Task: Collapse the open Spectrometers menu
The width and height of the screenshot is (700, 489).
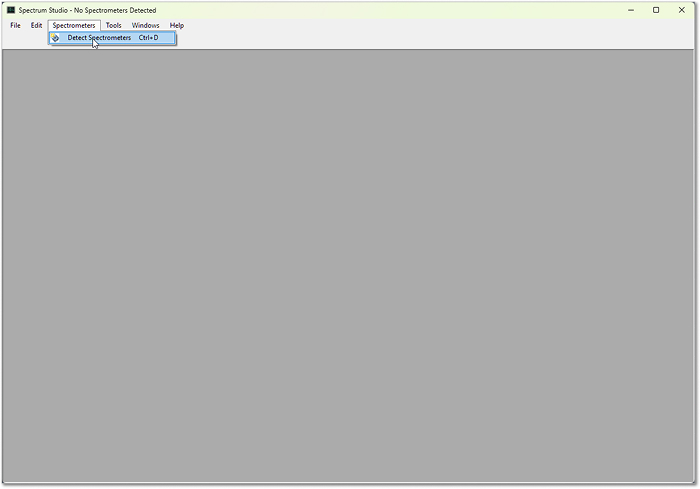Action: point(74,25)
